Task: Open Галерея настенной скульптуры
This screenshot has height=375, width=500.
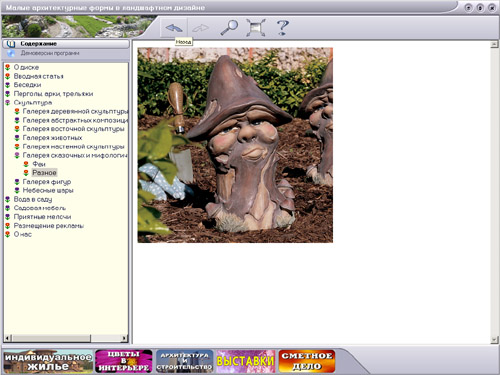Action: point(73,147)
